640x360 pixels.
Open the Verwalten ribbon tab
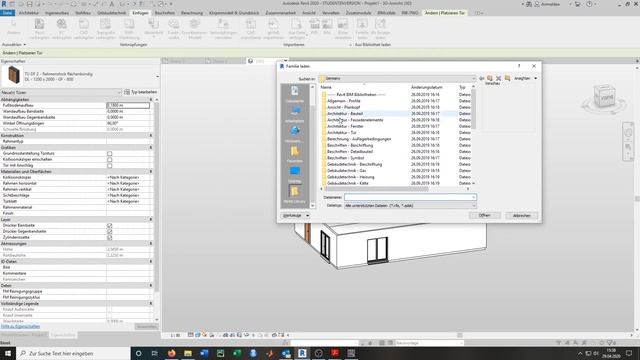pyautogui.click(x=331, y=13)
